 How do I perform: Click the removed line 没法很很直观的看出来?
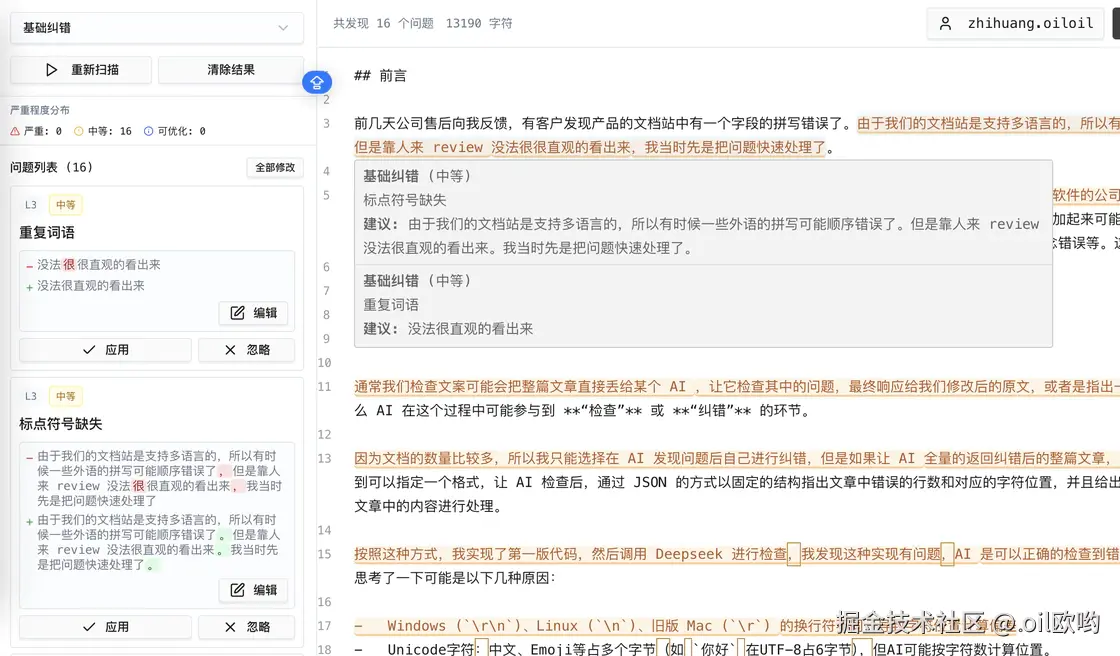pos(99,265)
